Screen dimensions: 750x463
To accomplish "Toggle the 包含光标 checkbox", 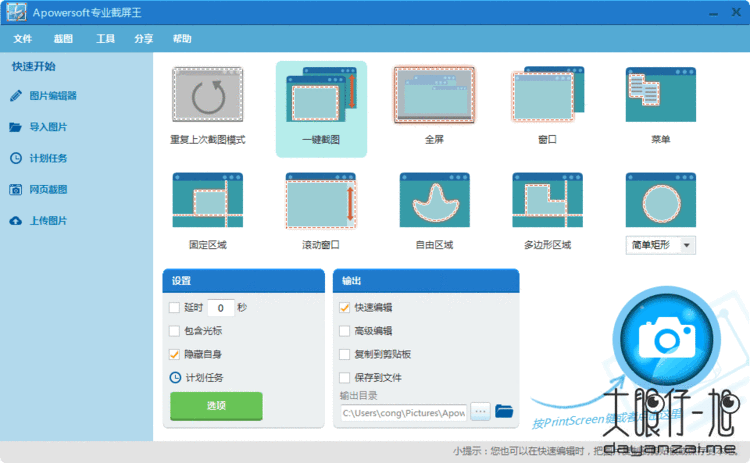I will point(174,331).
